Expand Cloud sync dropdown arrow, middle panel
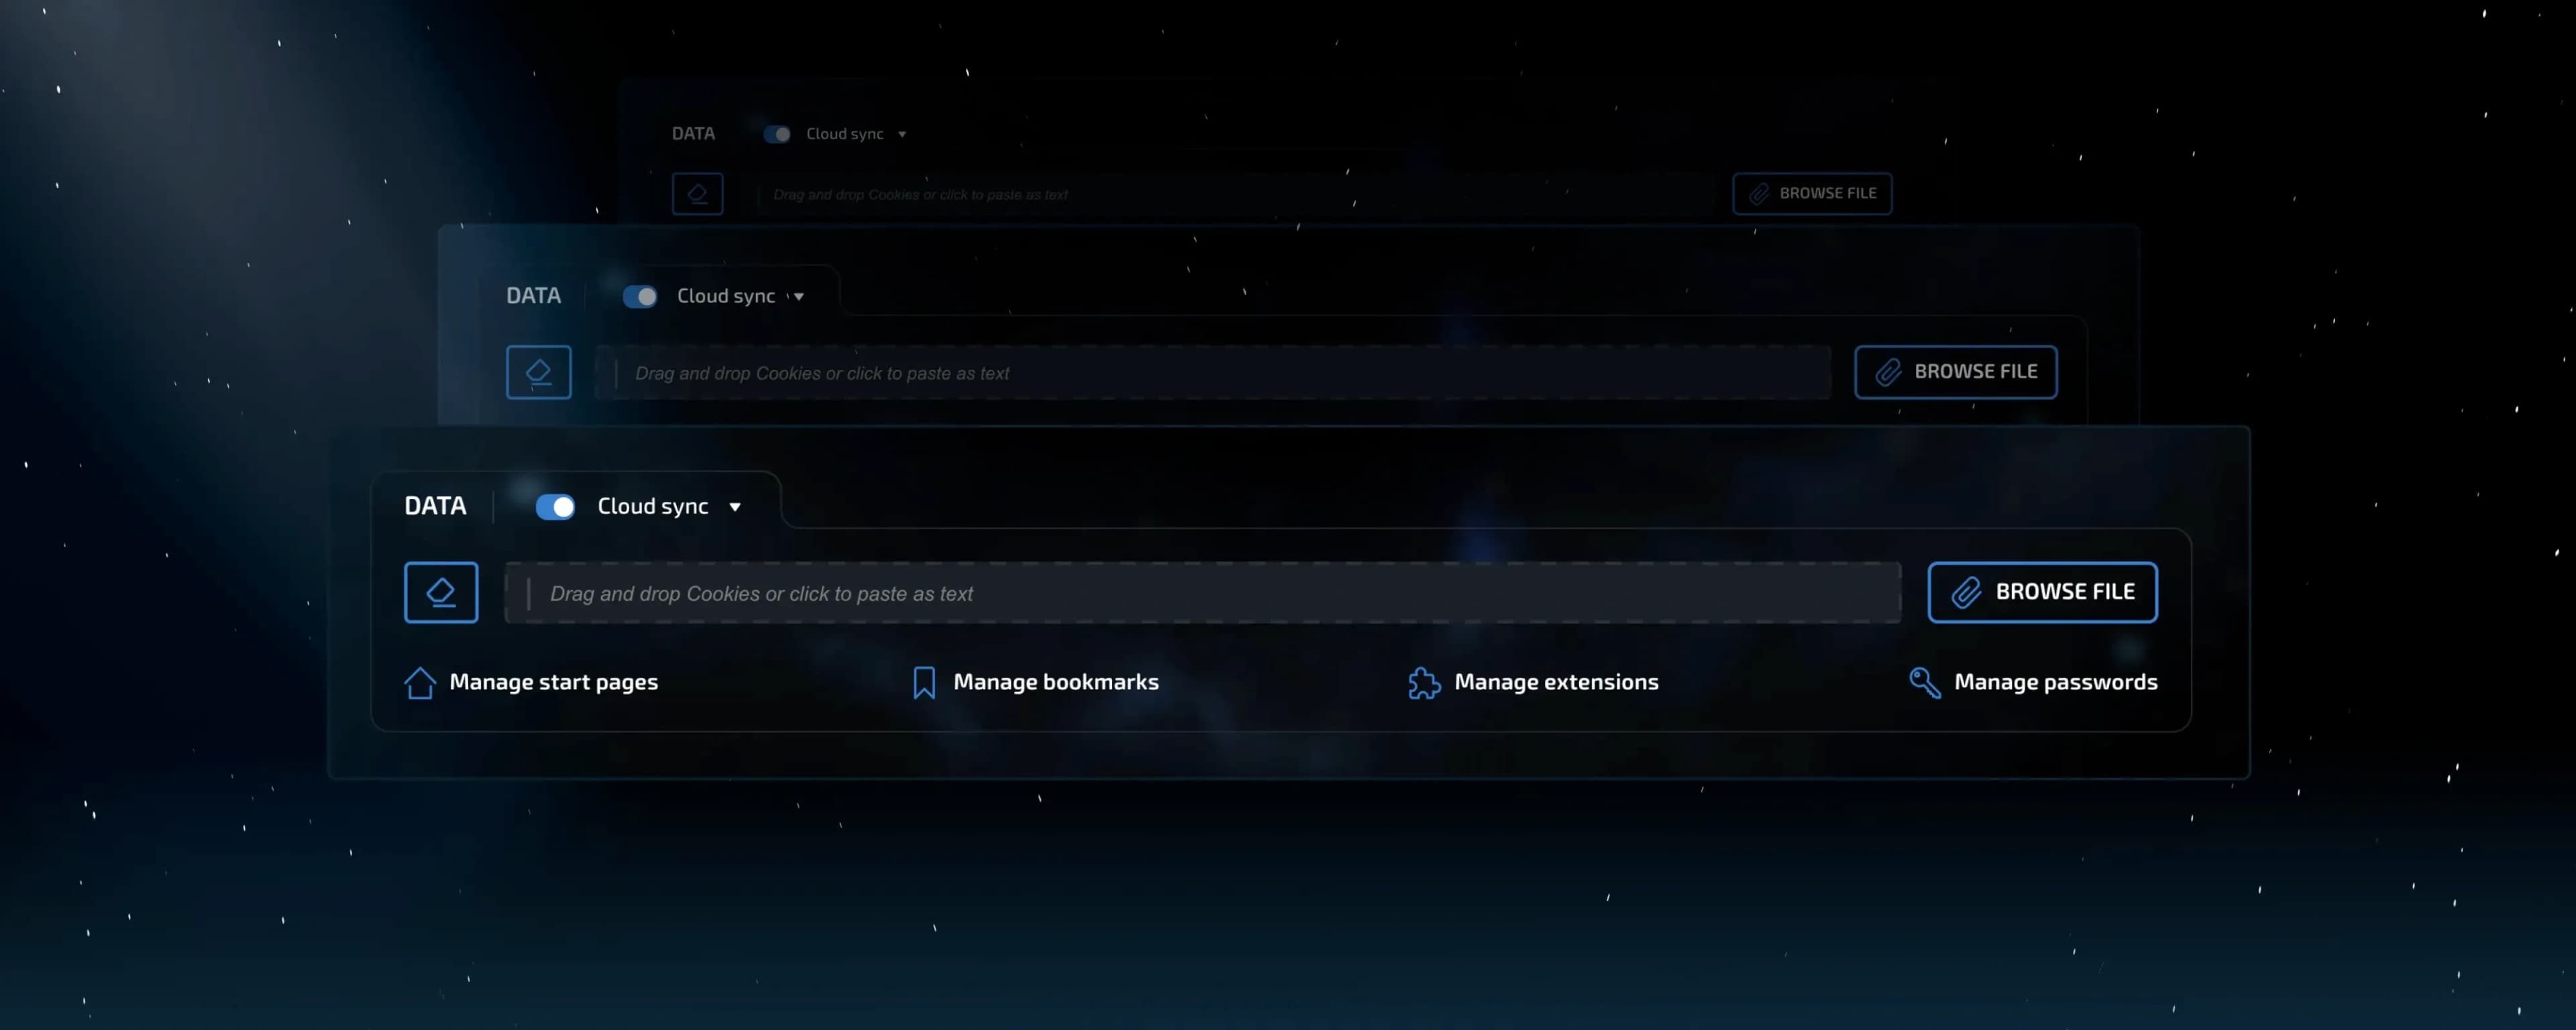Viewport: 2576px width, 1030px height. pyautogui.click(x=799, y=297)
